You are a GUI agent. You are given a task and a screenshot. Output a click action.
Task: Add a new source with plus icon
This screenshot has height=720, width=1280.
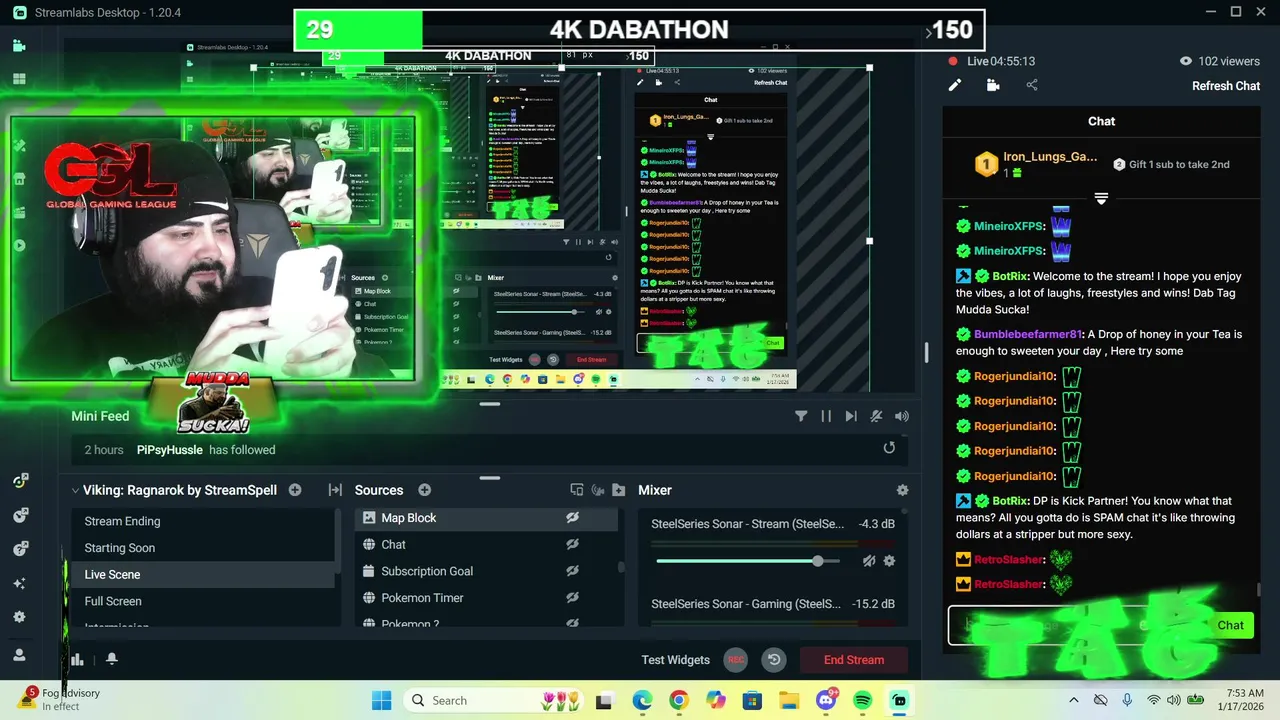tap(424, 490)
